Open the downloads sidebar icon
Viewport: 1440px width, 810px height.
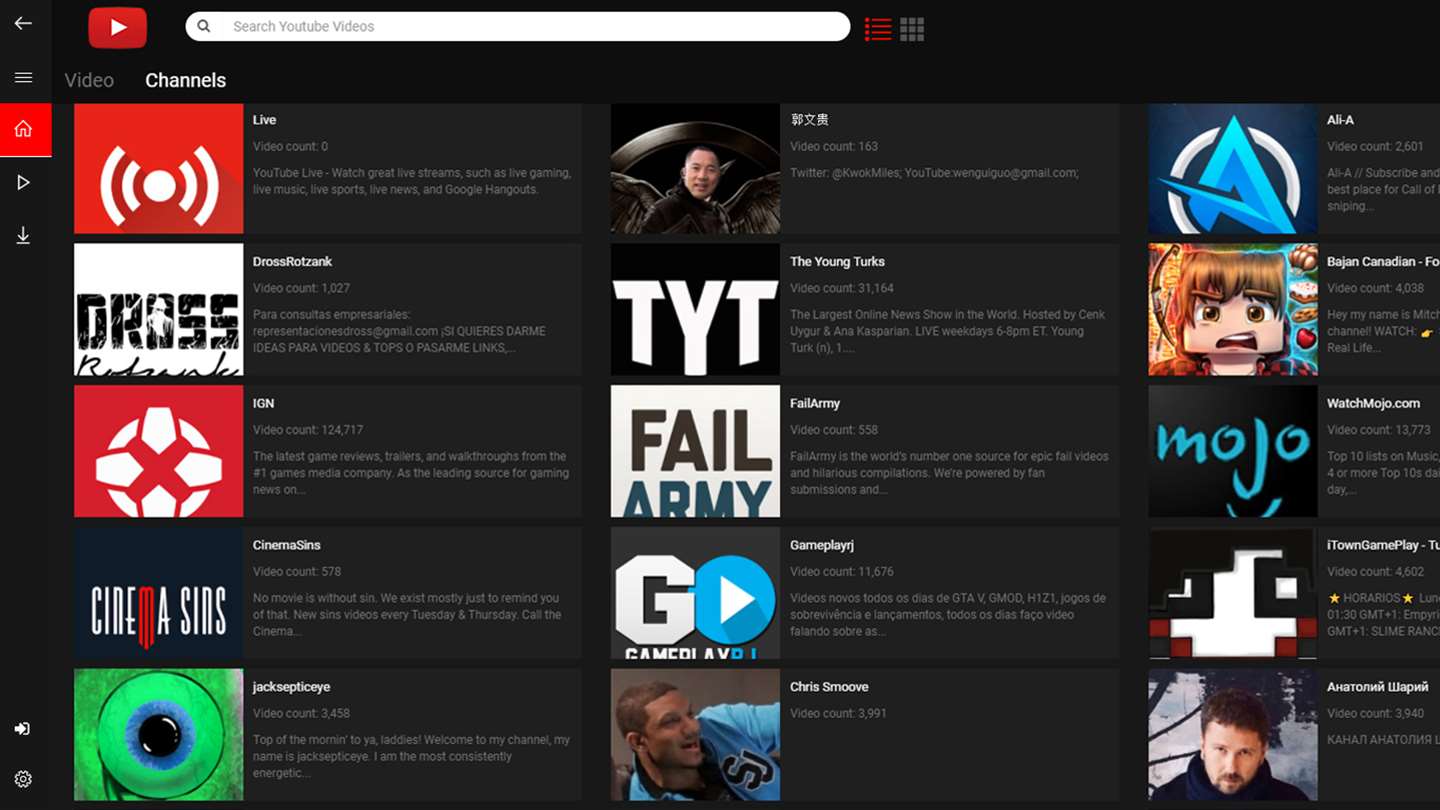23,235
